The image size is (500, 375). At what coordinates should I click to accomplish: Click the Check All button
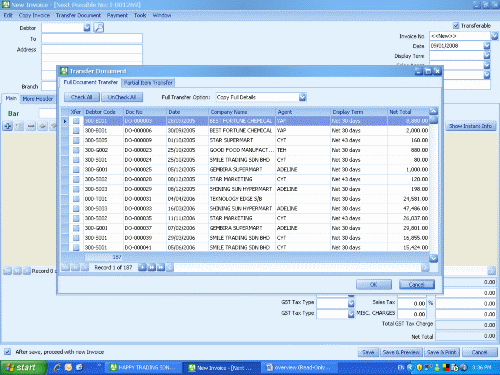pyautogui.click(x=82, y=97)
